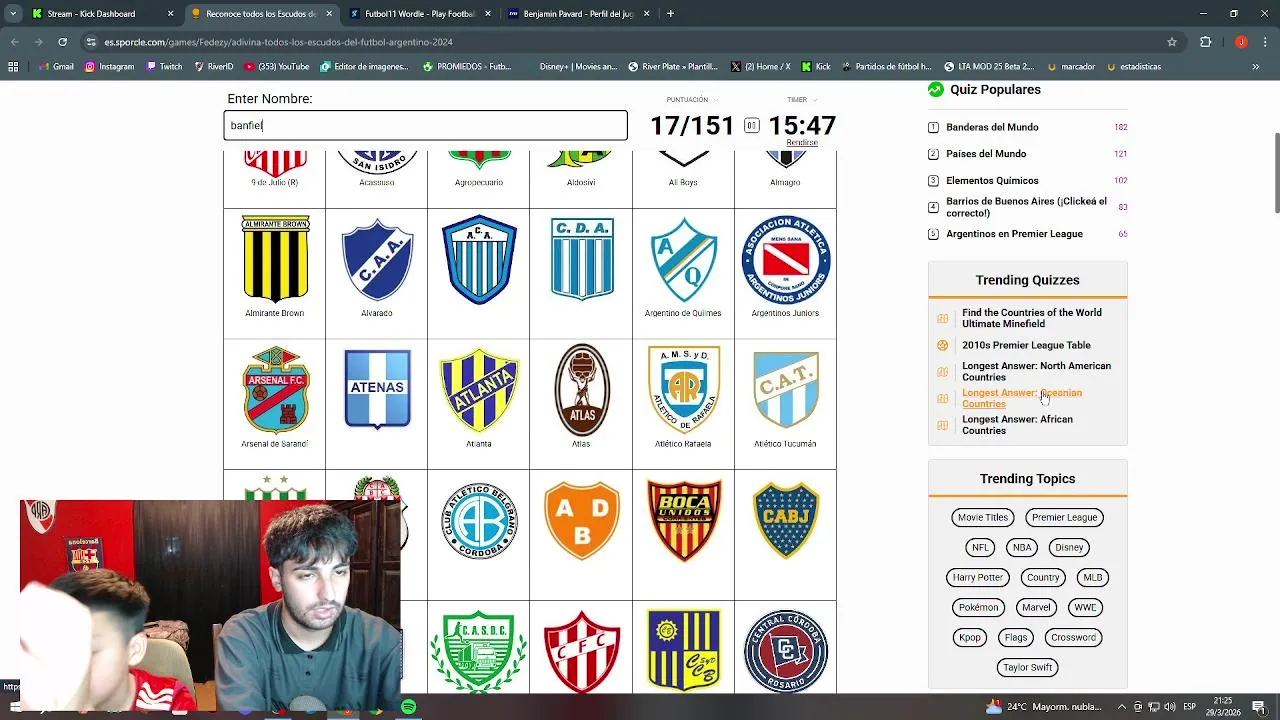
Task: Open the River Plate Plantilla bookmark
Action: (x=673, y=67)
